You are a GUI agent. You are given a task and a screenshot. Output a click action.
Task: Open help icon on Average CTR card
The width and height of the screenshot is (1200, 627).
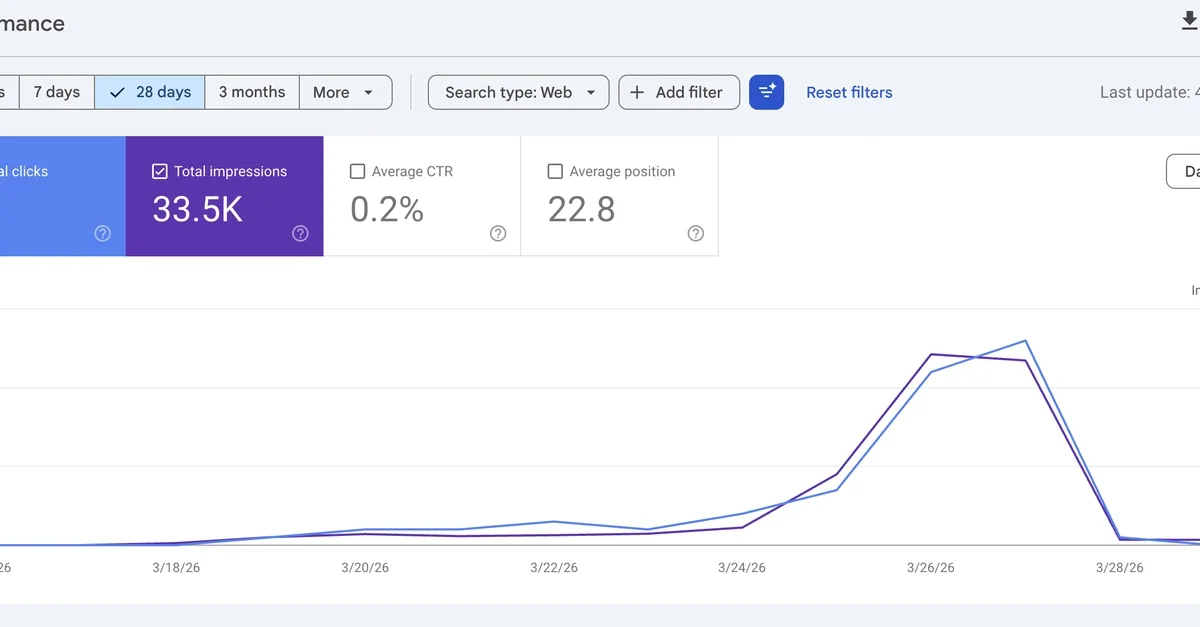(498, 234)
